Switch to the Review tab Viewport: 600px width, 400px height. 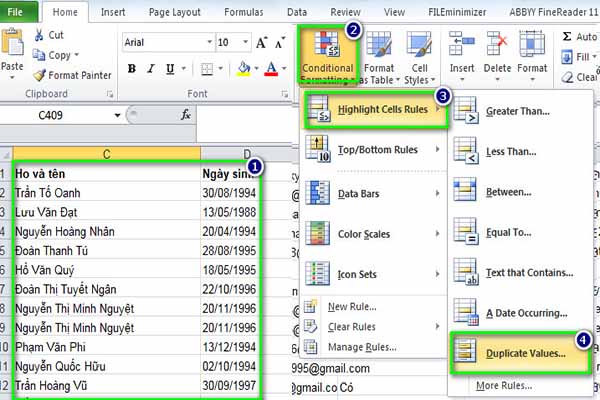pyautogui.click(x=345, y=12)
